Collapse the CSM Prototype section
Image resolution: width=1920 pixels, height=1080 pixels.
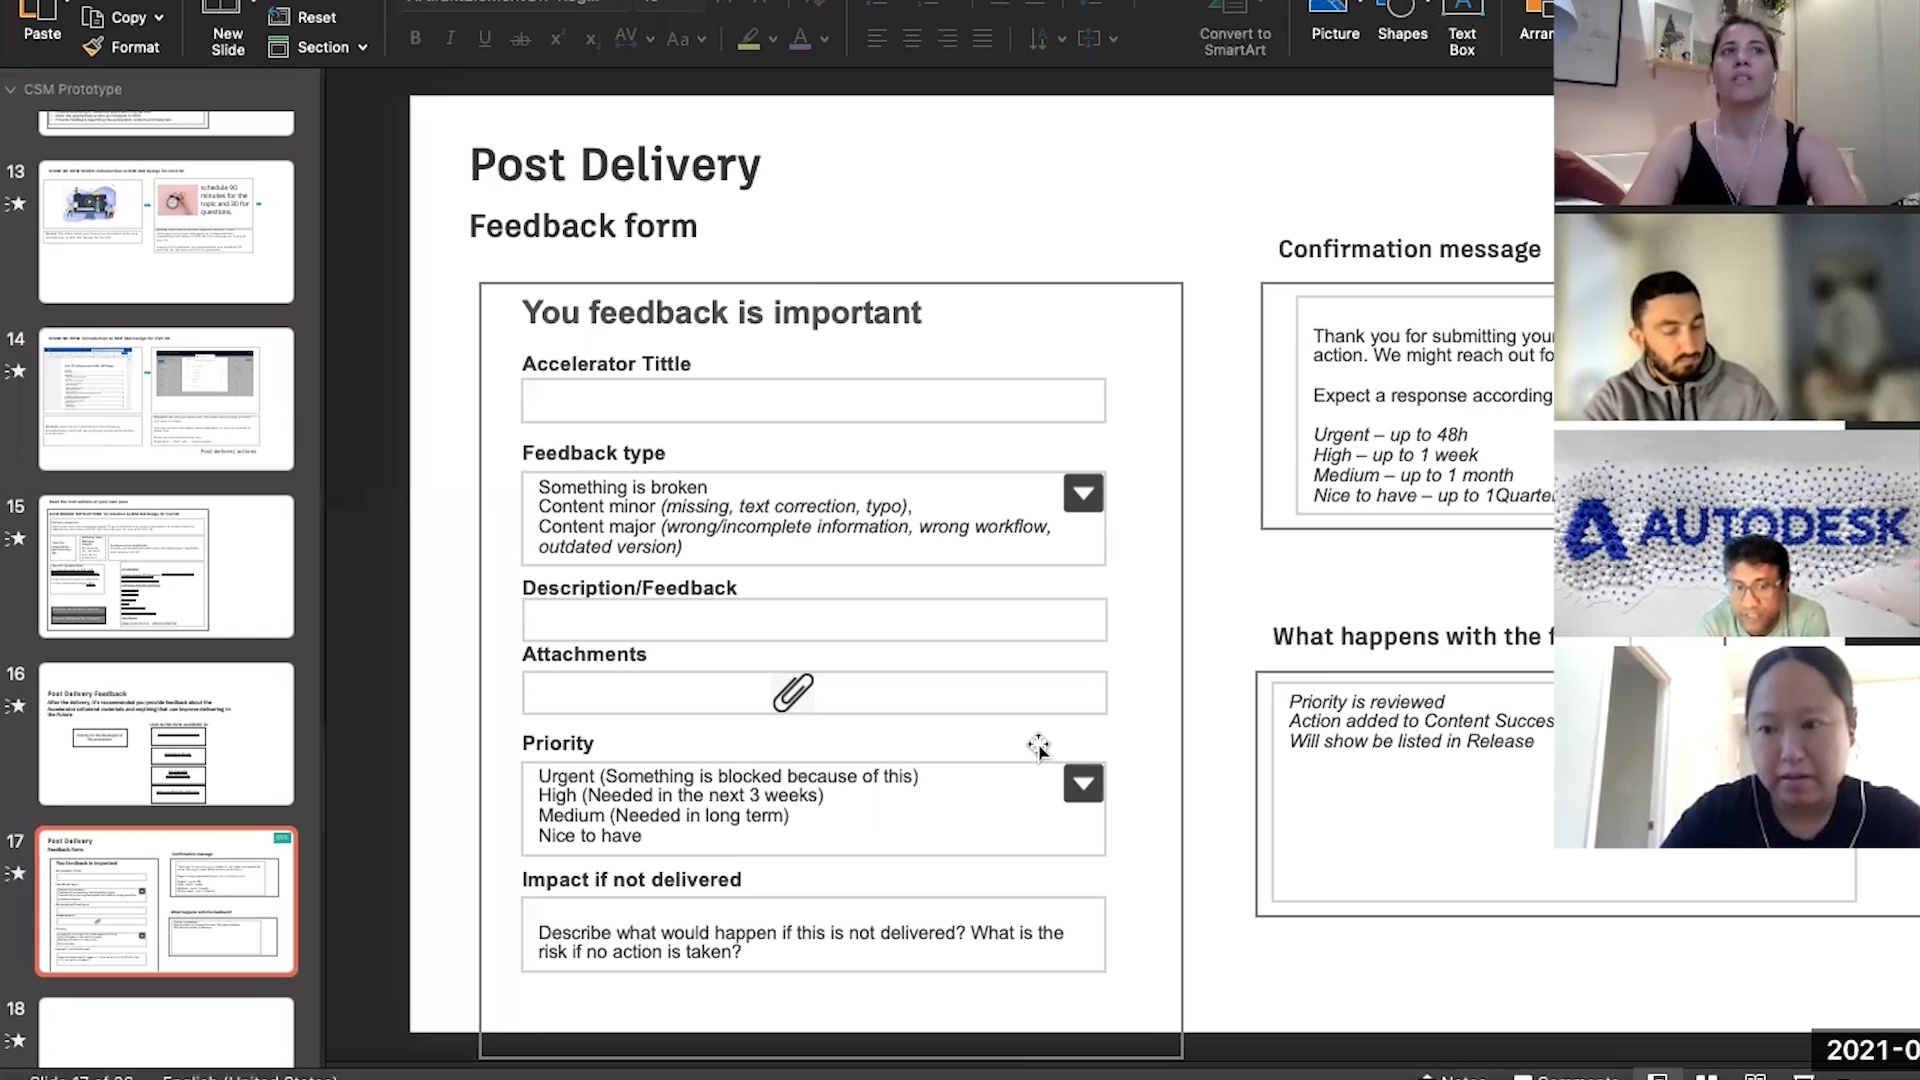(x=10, y=89)
